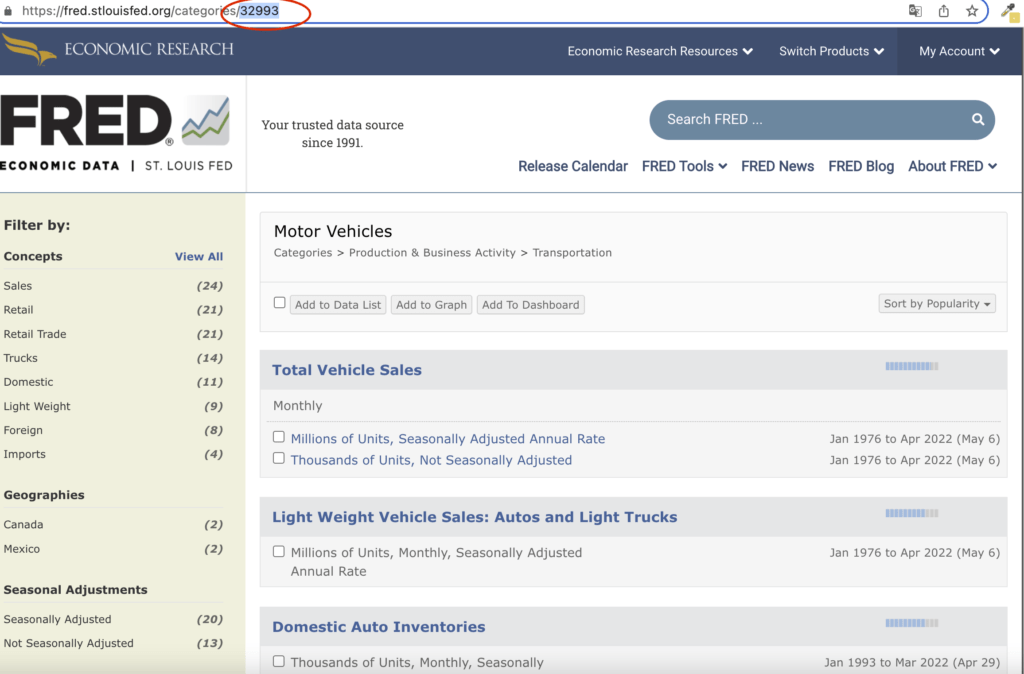Filter by Imports concept
The image size is (1024, 674).
[x=24, y=455]
